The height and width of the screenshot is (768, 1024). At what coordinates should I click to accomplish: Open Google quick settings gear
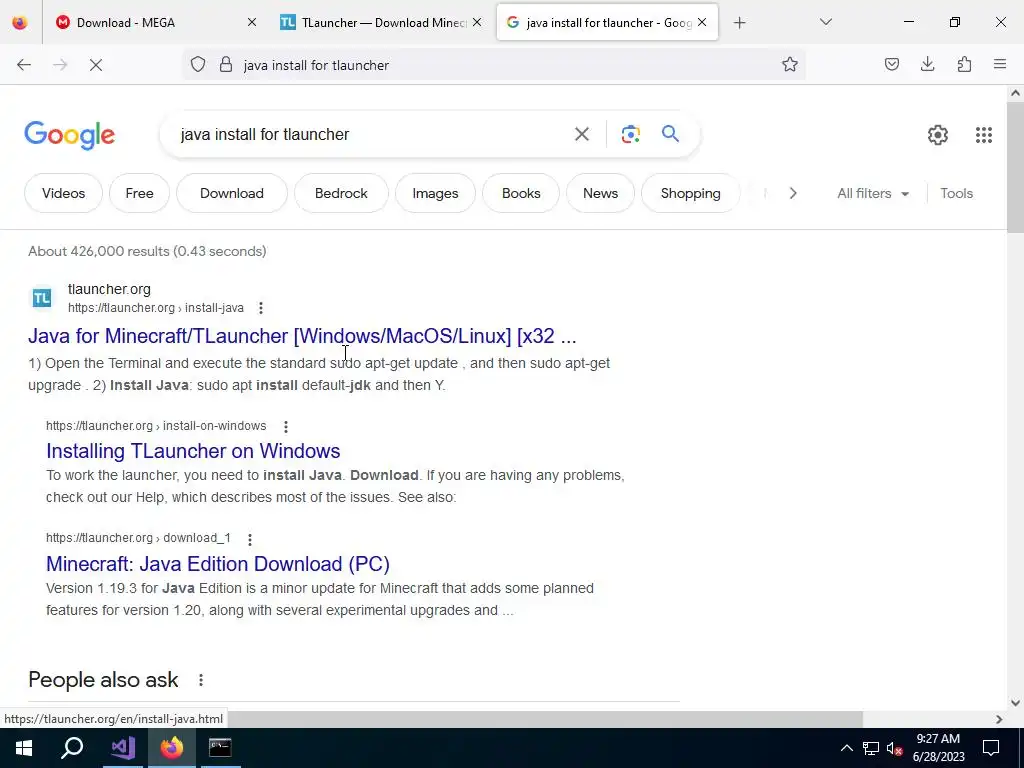(x=938, y=135)
